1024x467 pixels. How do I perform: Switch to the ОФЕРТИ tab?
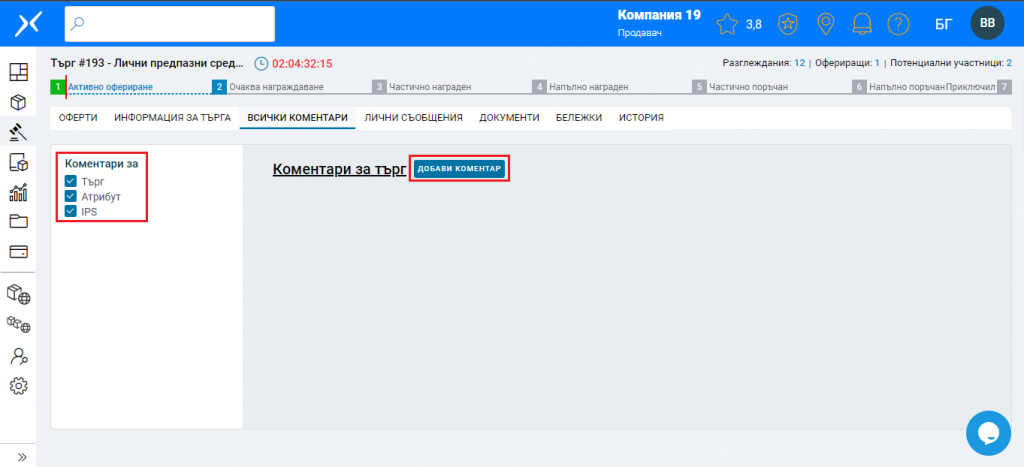[x=78, y=118]
